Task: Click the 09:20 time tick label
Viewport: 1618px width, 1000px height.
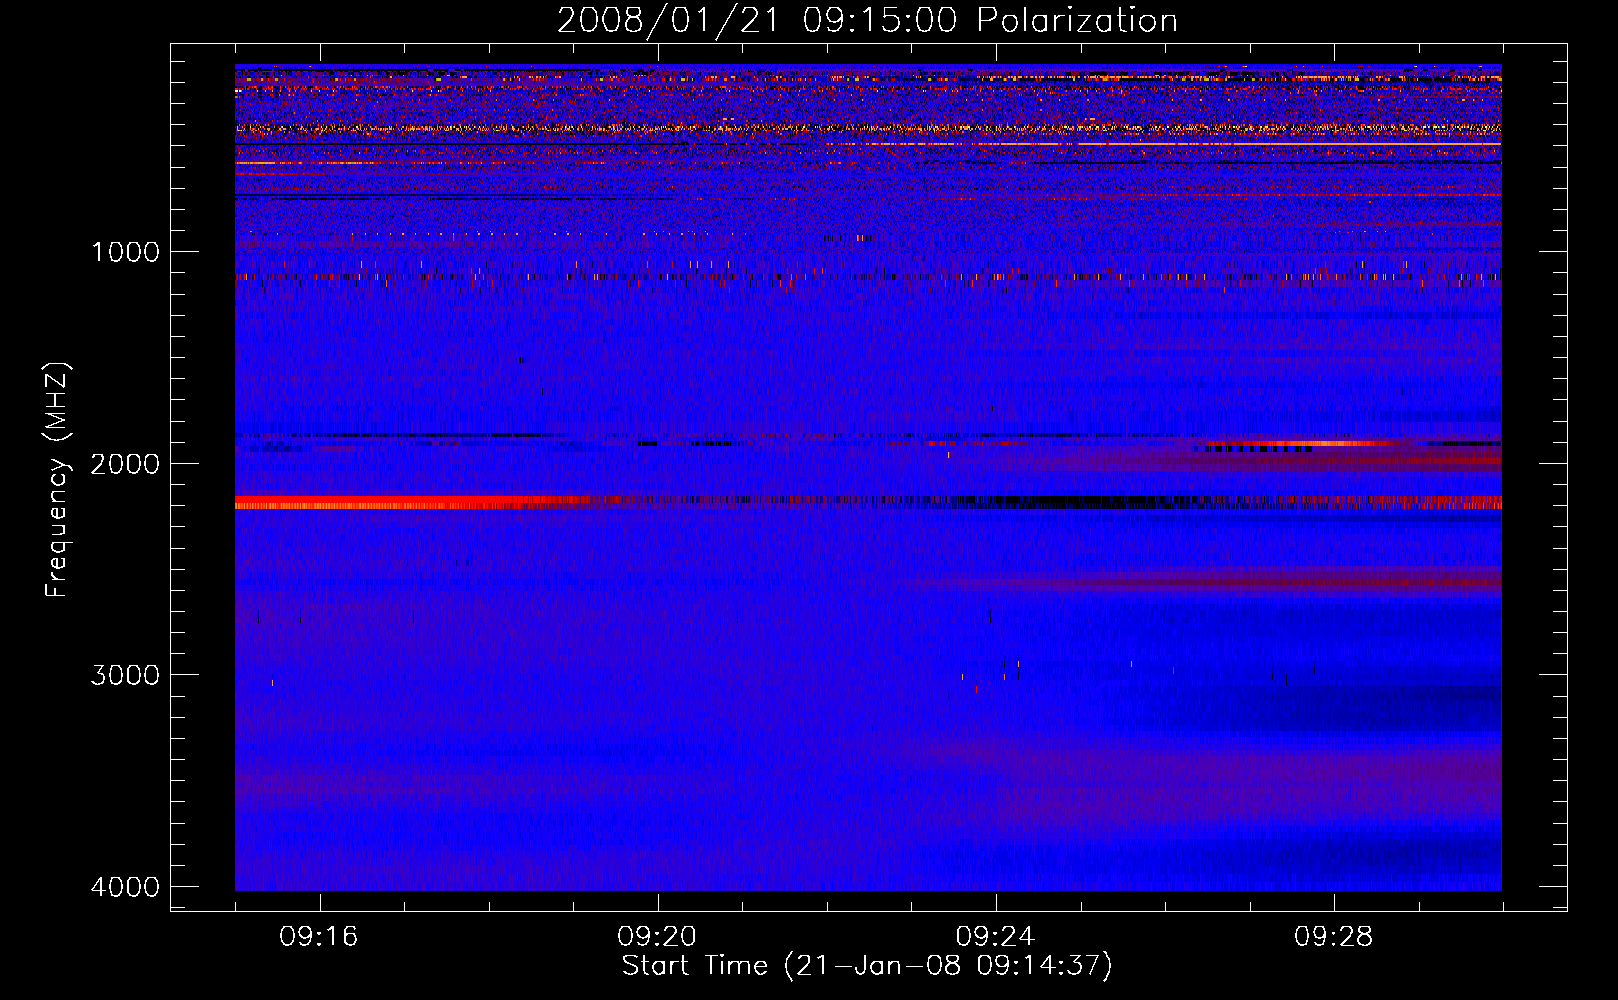Action: coord(657,937)
